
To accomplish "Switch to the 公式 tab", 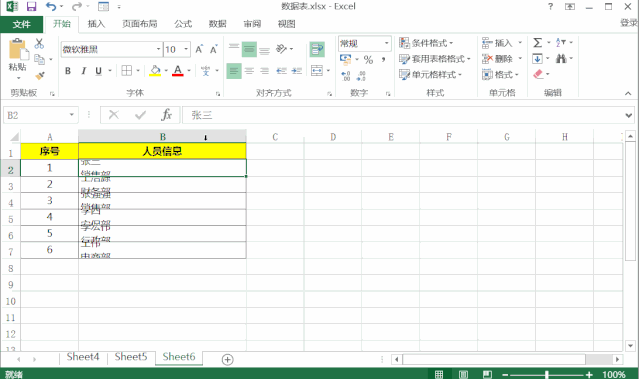I will tap(183, 24).
